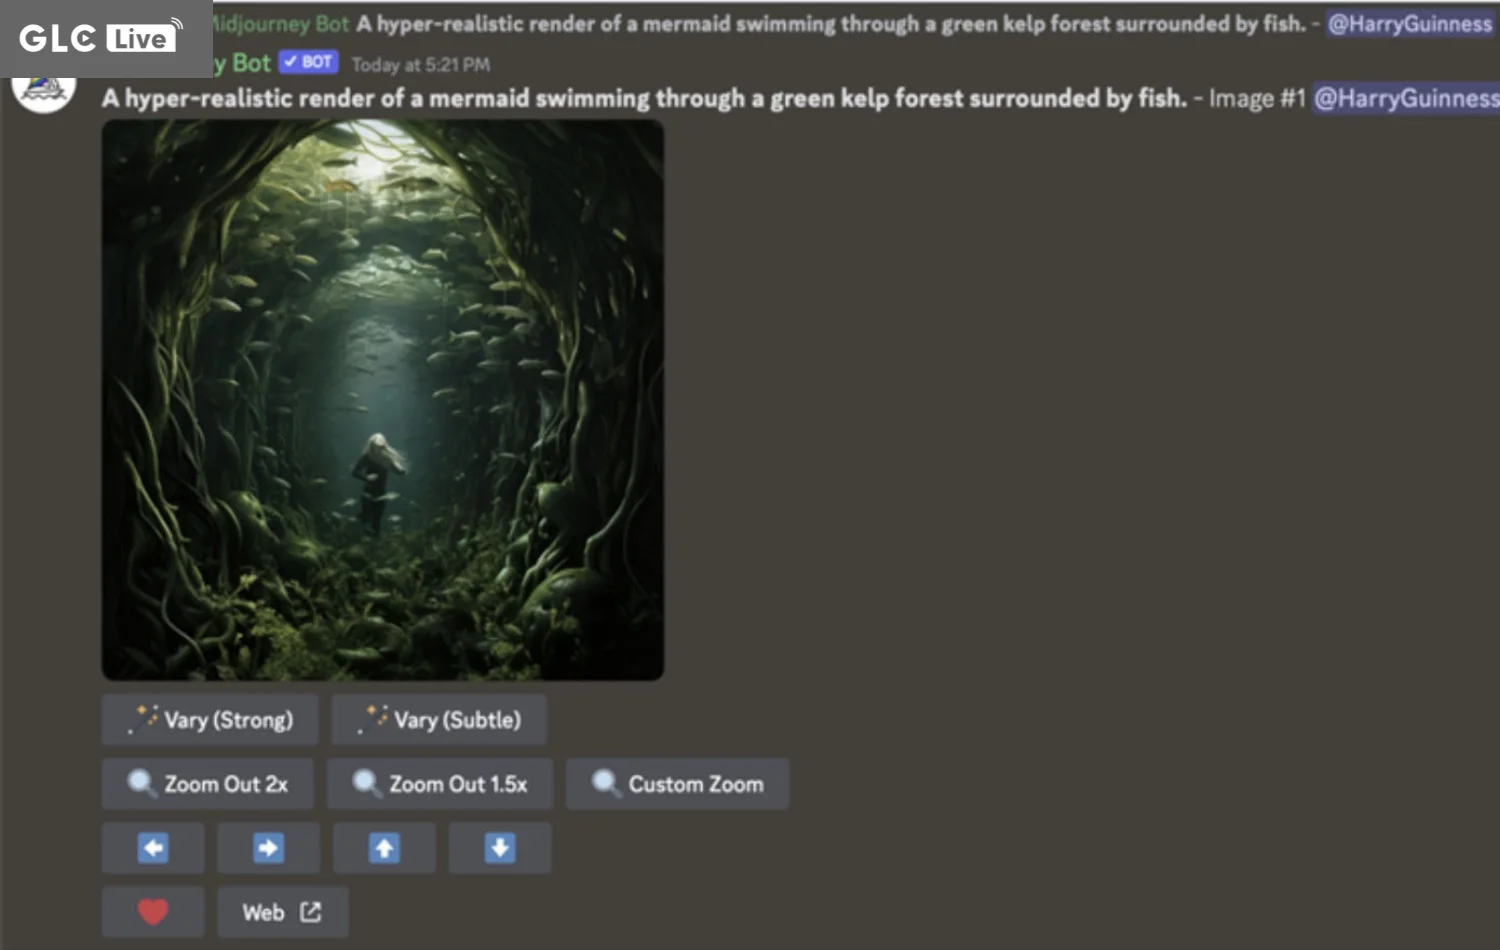Click the Midjourney Bot avatar
The height and width of the screenshot is (950, 1500).
[44, 92]
